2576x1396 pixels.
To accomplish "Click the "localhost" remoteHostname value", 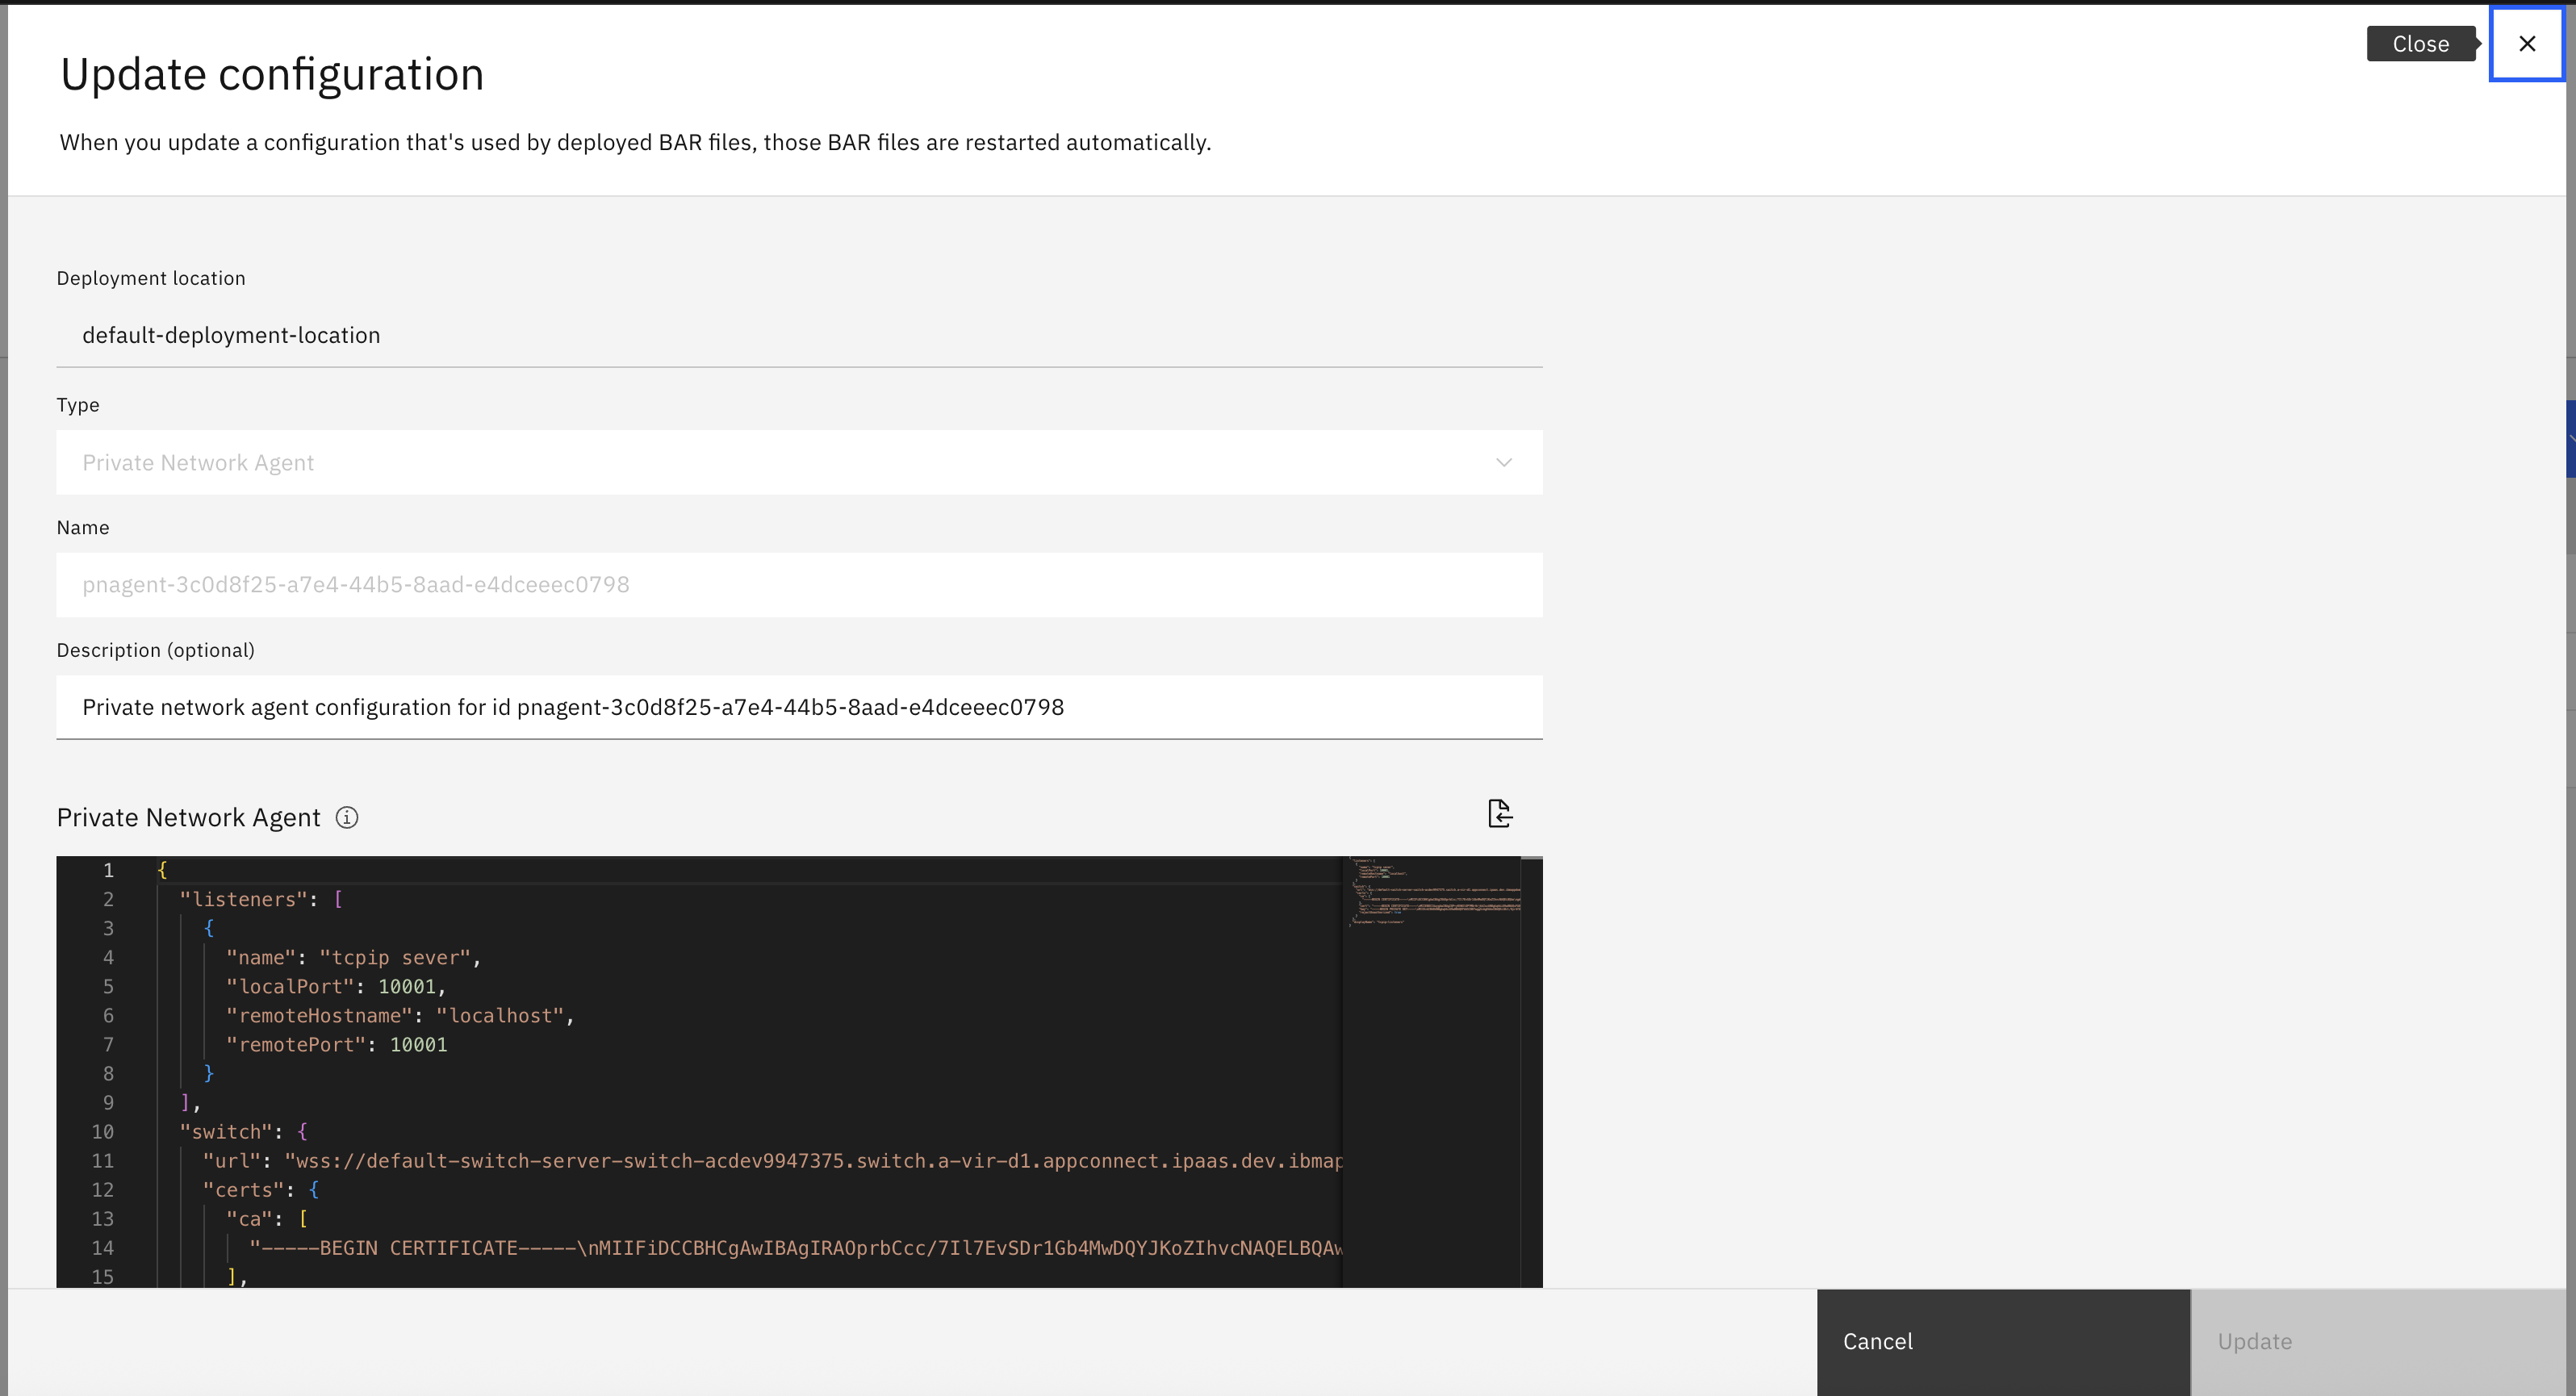I will pyautogui.click(x=499, y=1016).
